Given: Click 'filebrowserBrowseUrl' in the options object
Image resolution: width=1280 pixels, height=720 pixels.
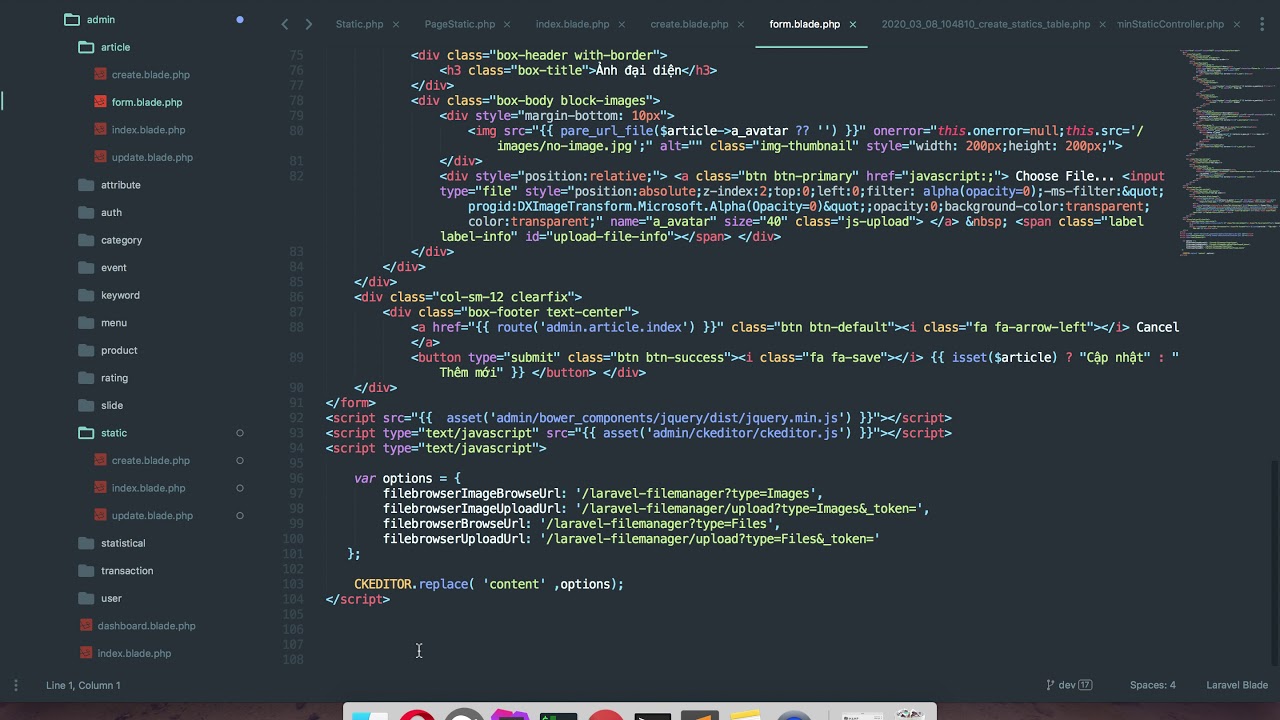Looking at the screenshot, I should click(x=456, y=524).
